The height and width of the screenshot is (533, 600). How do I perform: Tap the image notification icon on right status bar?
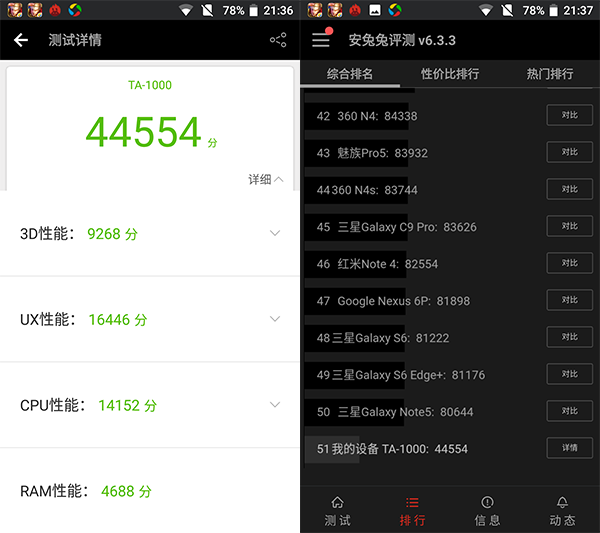(x=375, y=10)
